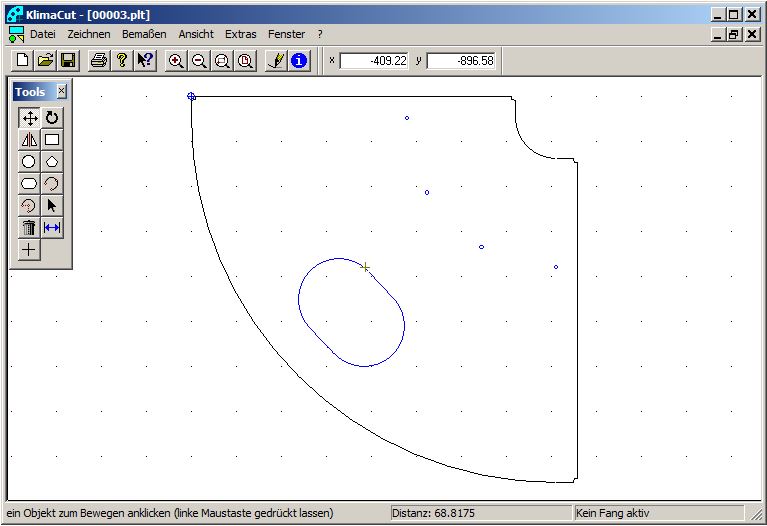Image resolution: width=767 pixels, height=526 pixels.
Task: Select the Polygon drawing tool
Action: click(x=52, y=162)
